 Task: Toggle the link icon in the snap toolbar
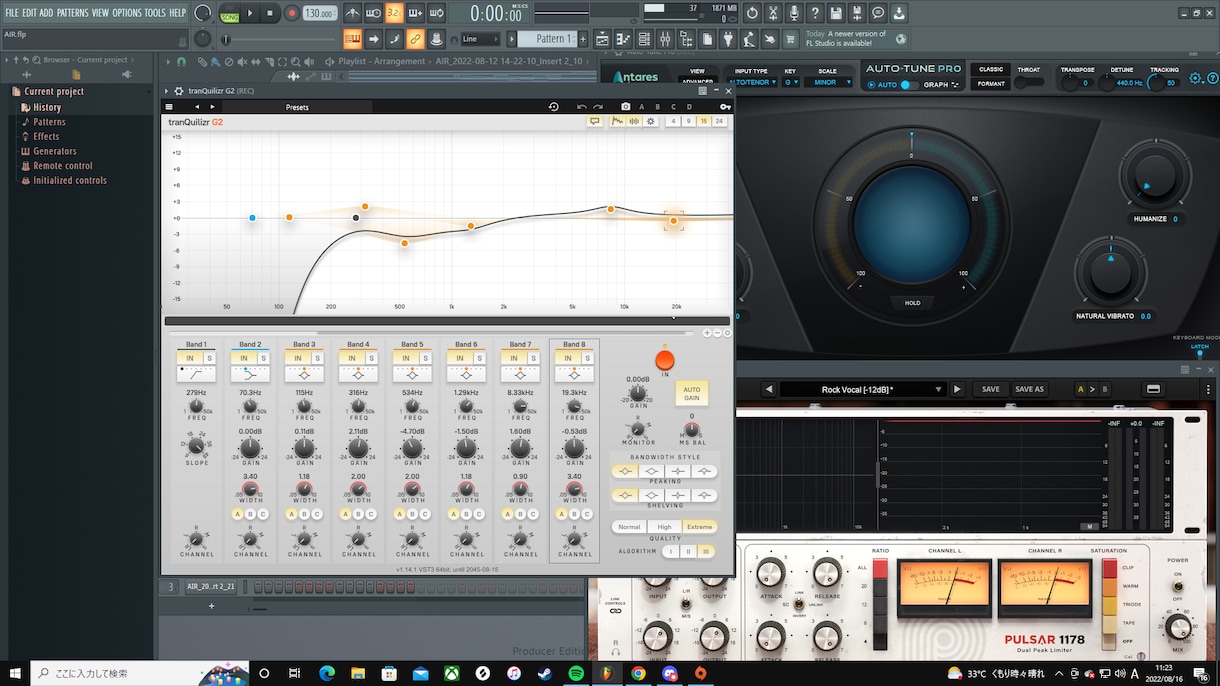(415, 39)
